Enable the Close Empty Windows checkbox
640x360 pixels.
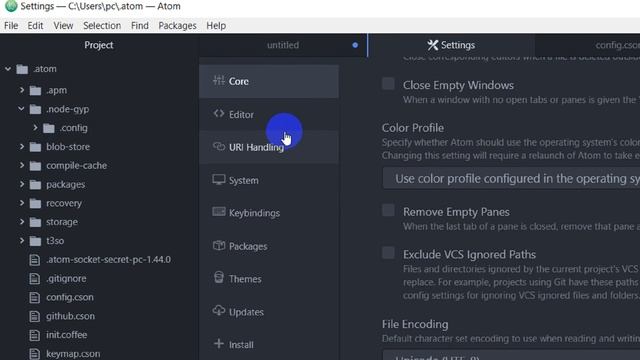pyautogui.click(x=388, y=84)
